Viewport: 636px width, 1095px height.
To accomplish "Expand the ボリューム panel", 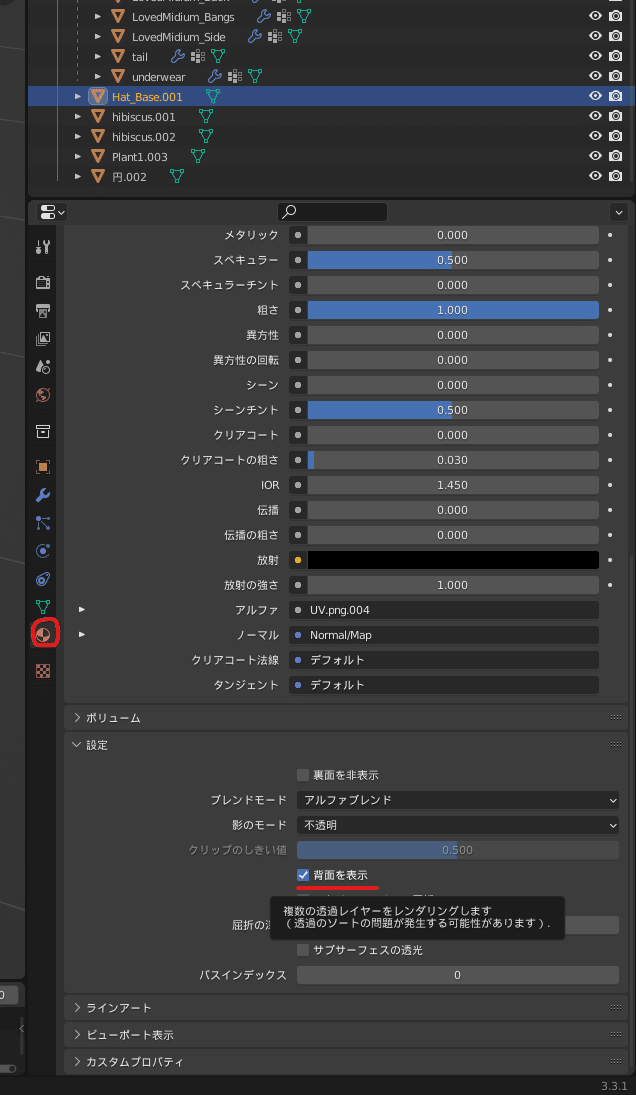I will [x=113, y=718].
